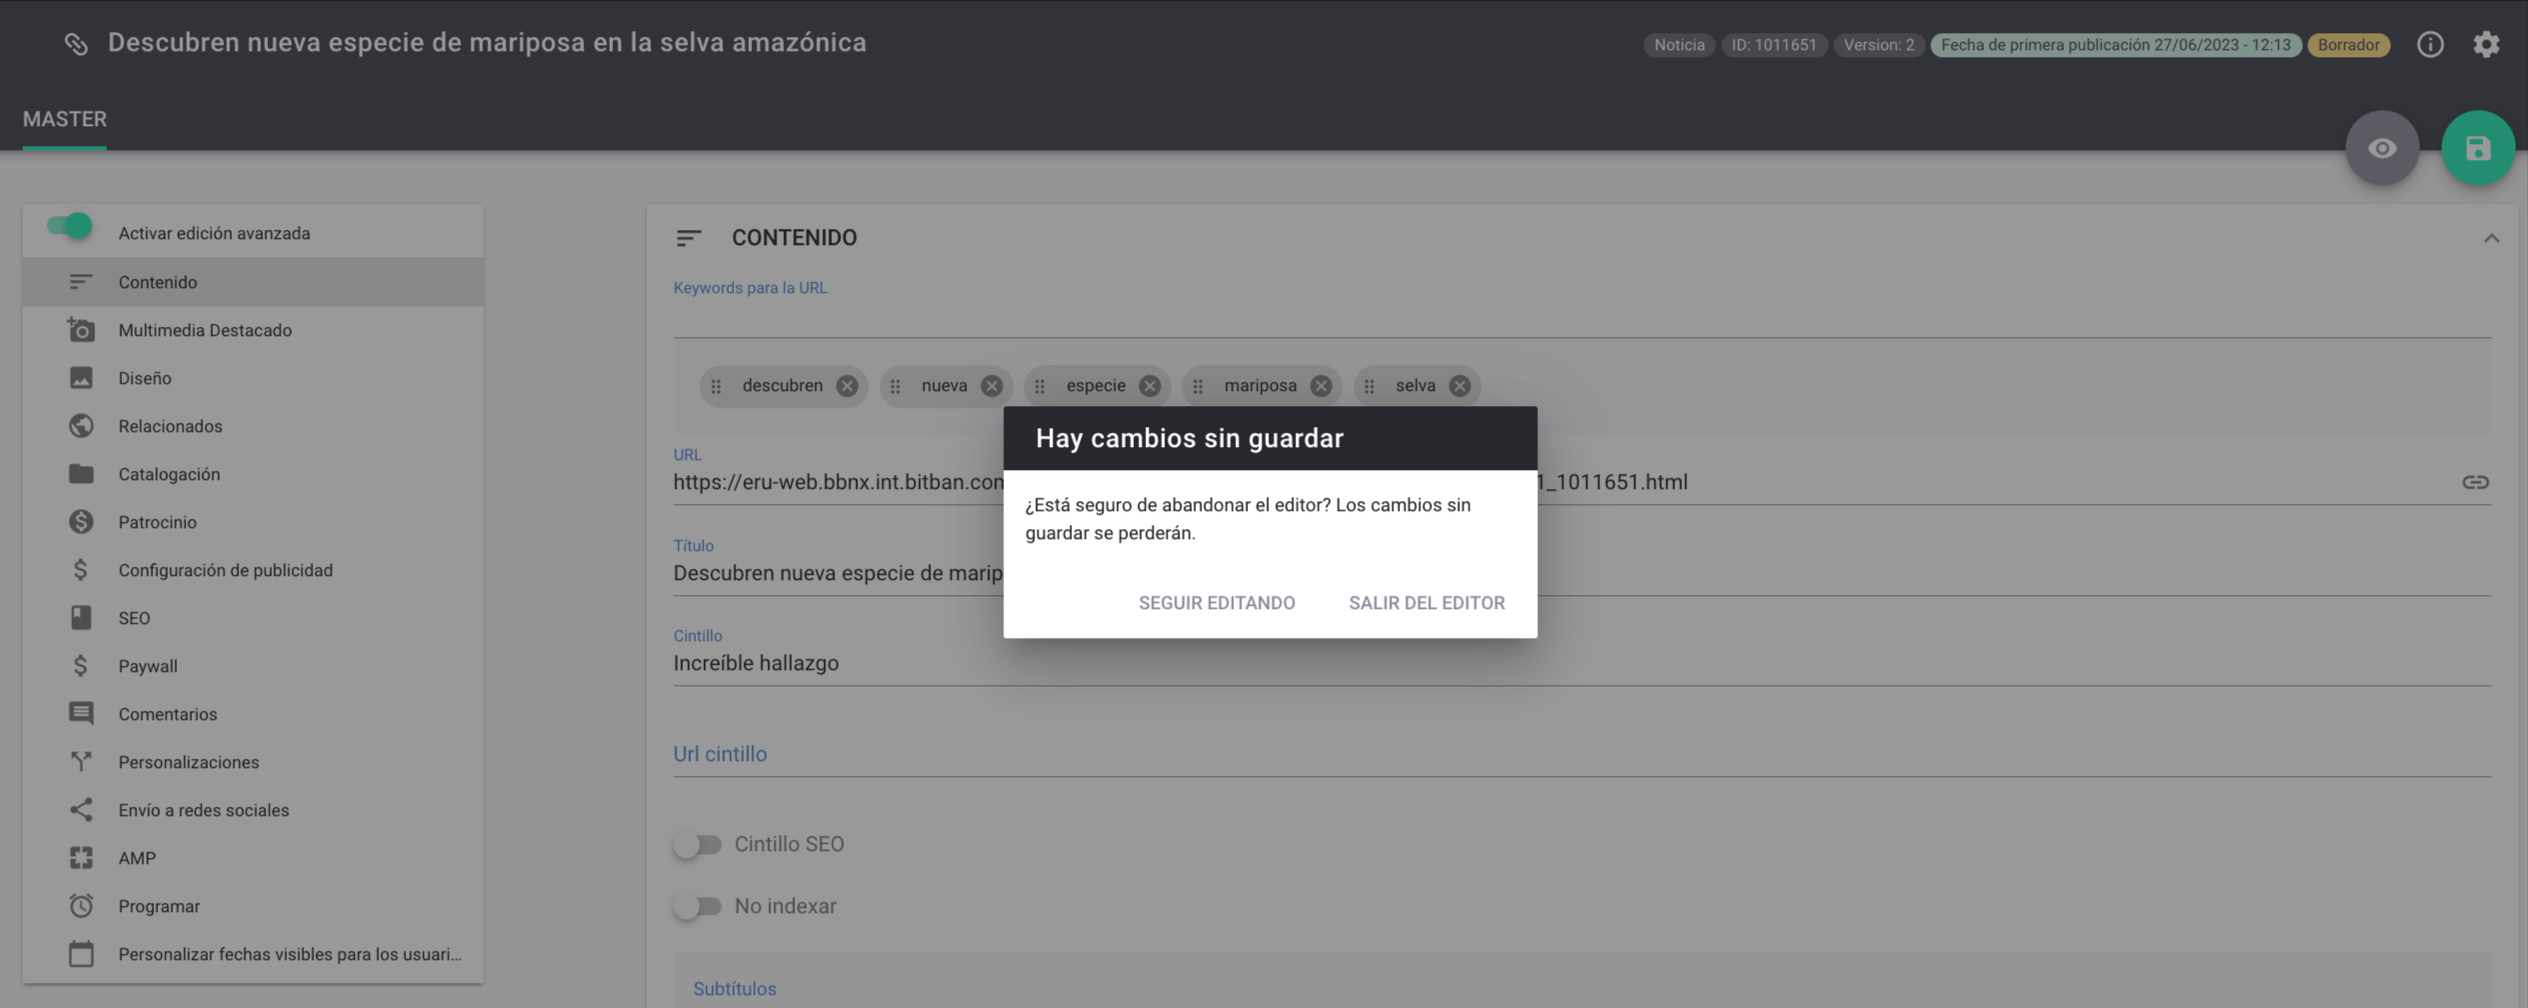Open the info icon in header

tap(2430, 44)
